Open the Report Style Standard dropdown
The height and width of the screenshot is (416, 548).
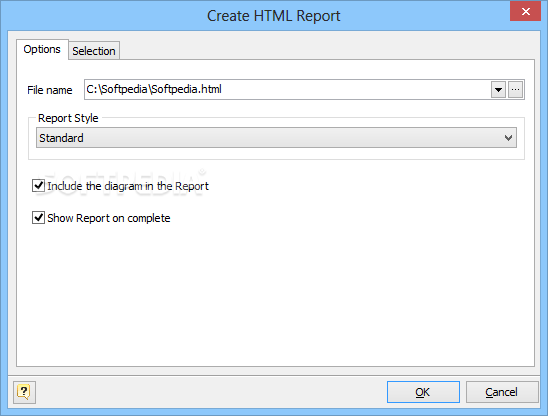[276, 138]
